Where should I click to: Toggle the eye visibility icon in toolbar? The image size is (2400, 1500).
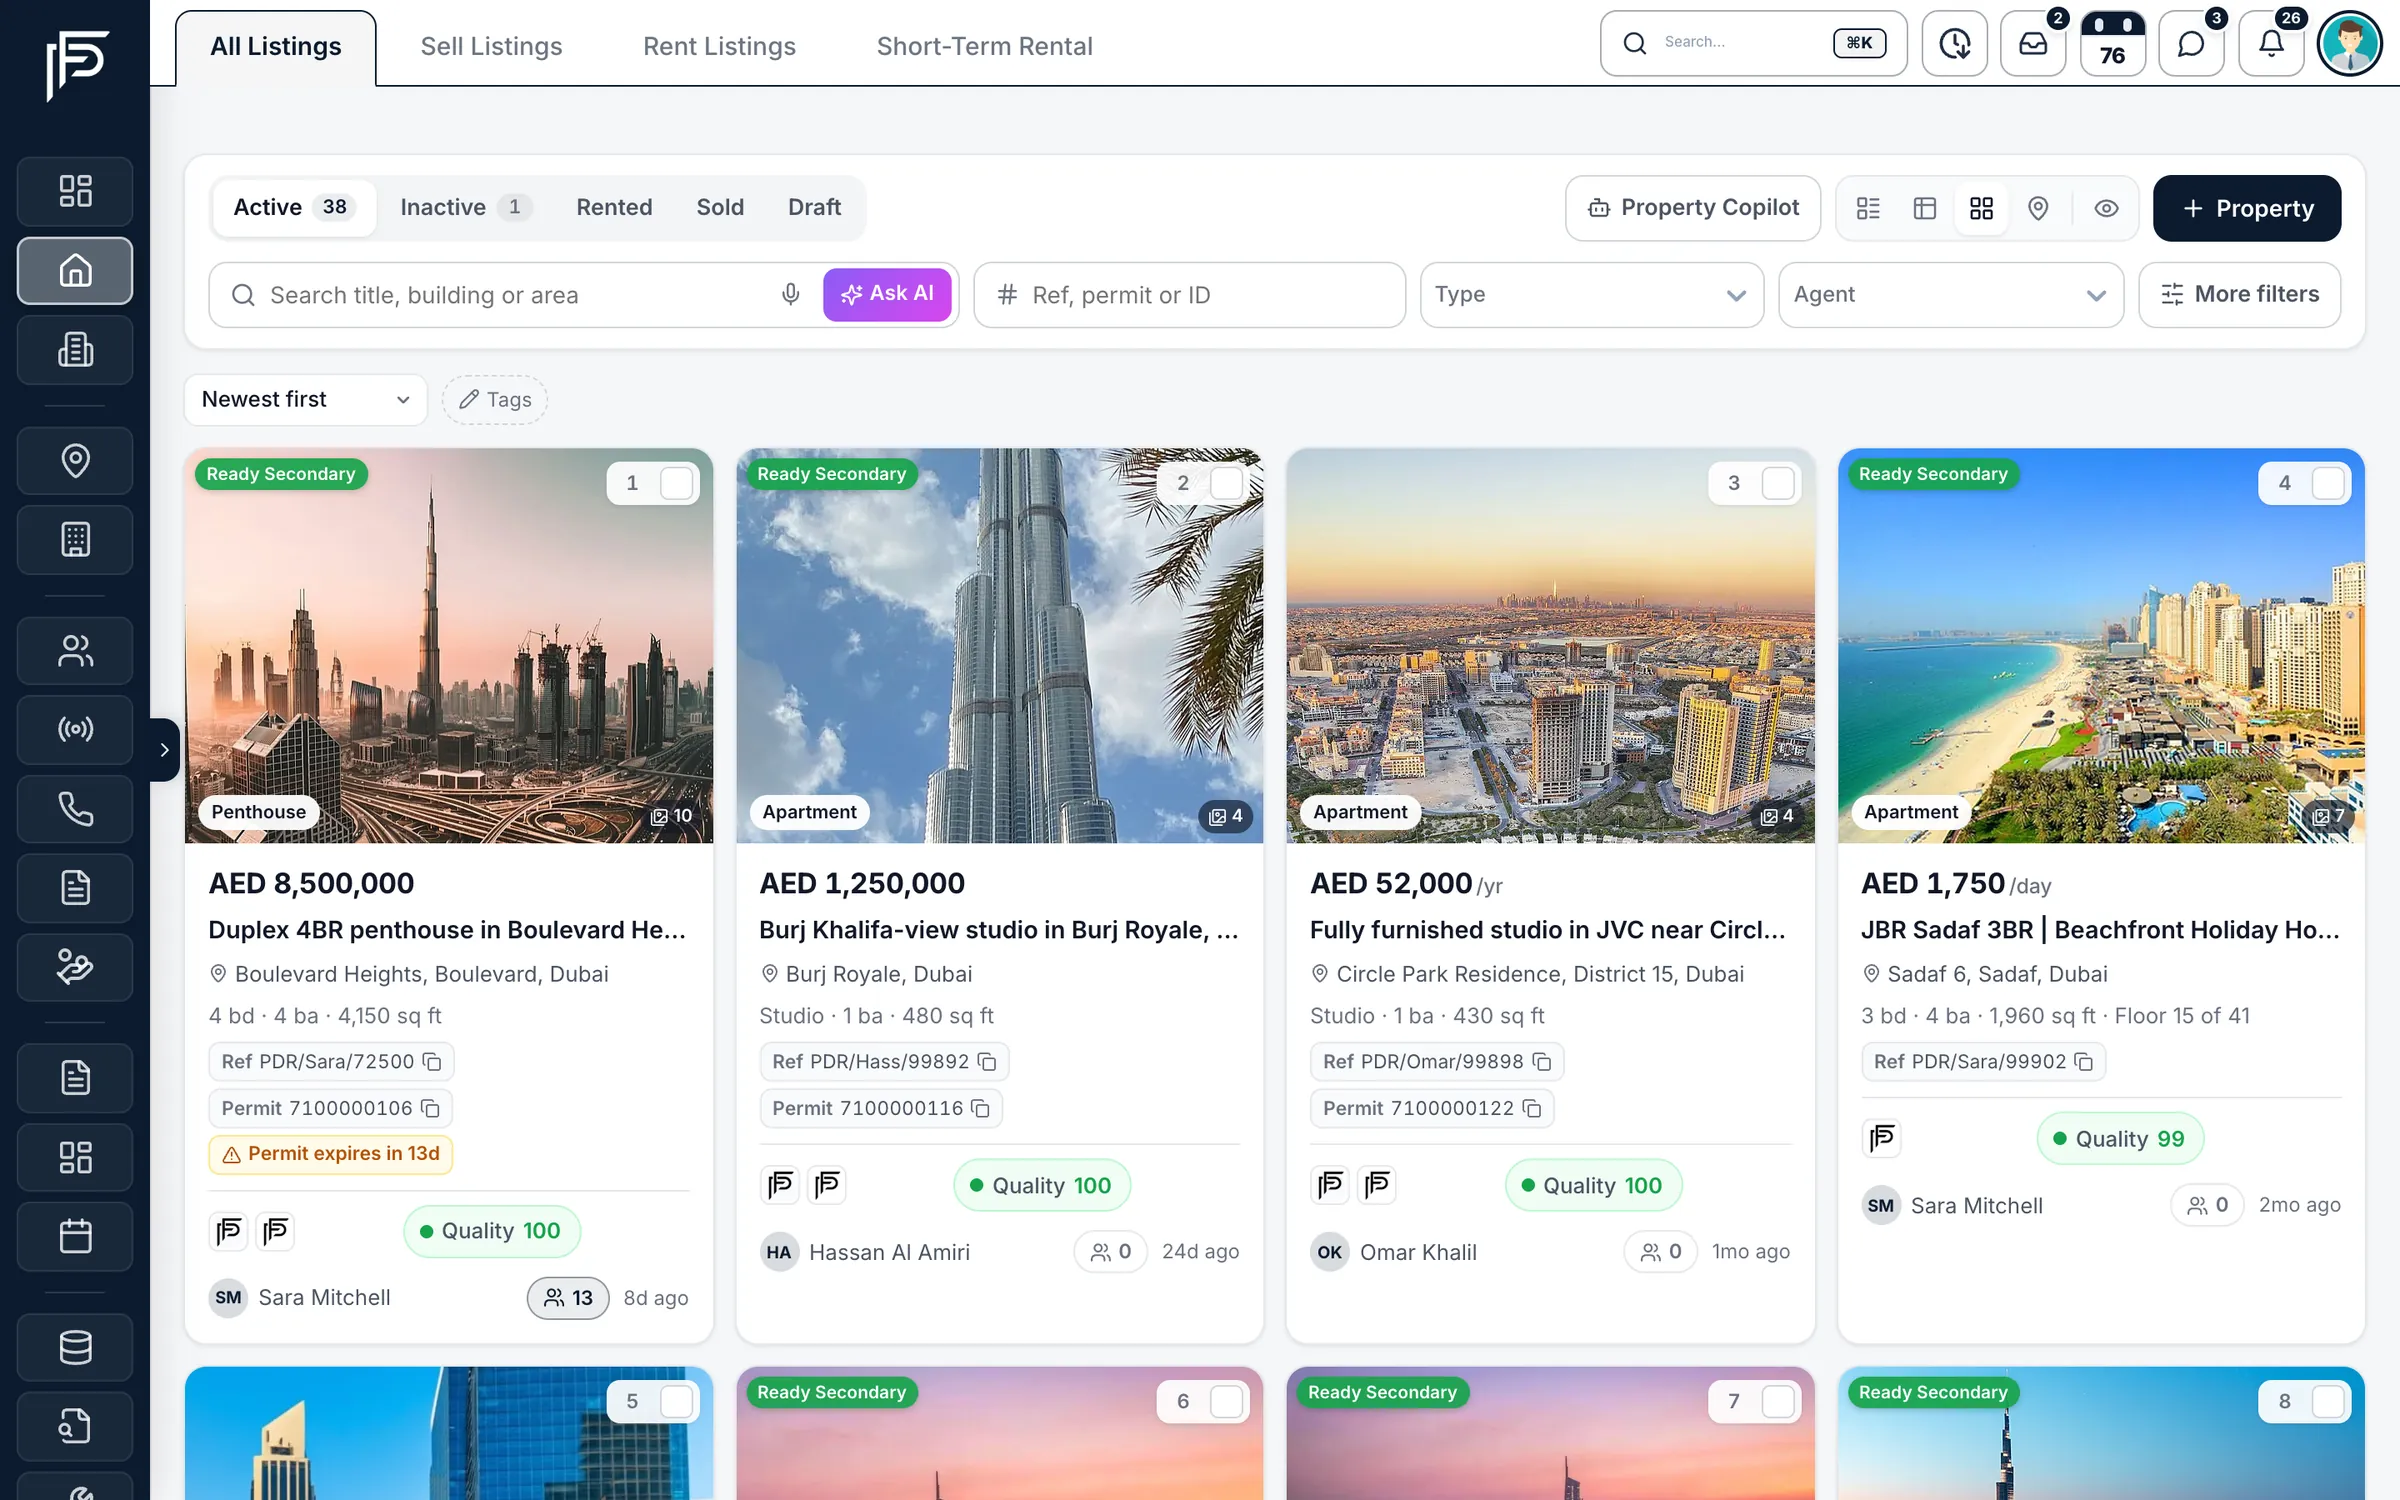2106,208
